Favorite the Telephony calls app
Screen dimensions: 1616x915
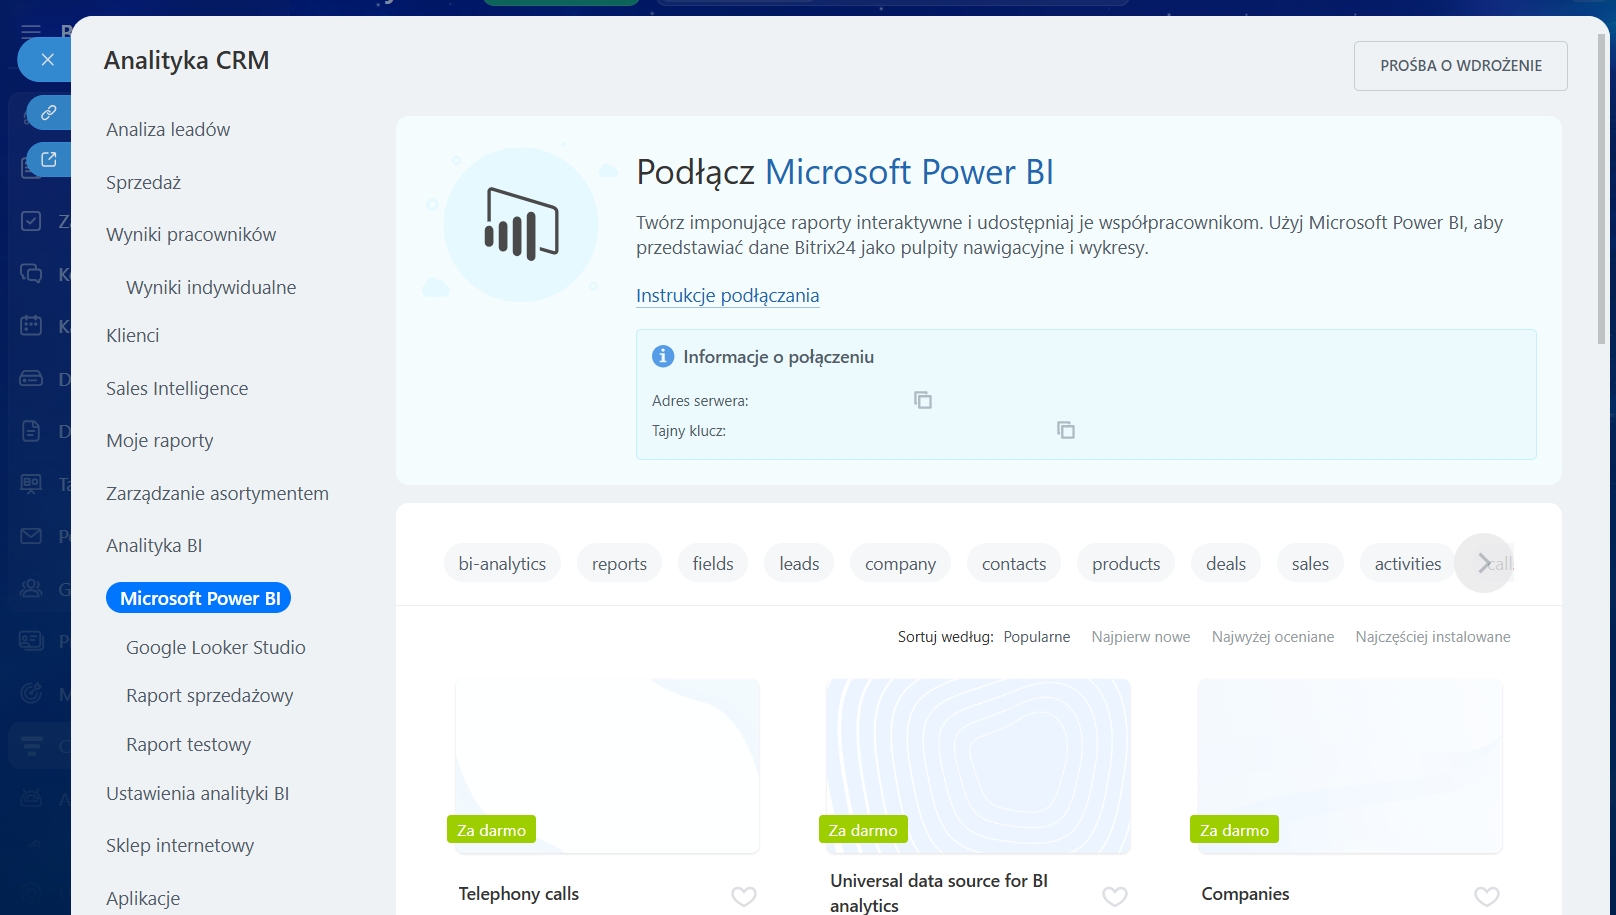[x=743, y=896]
